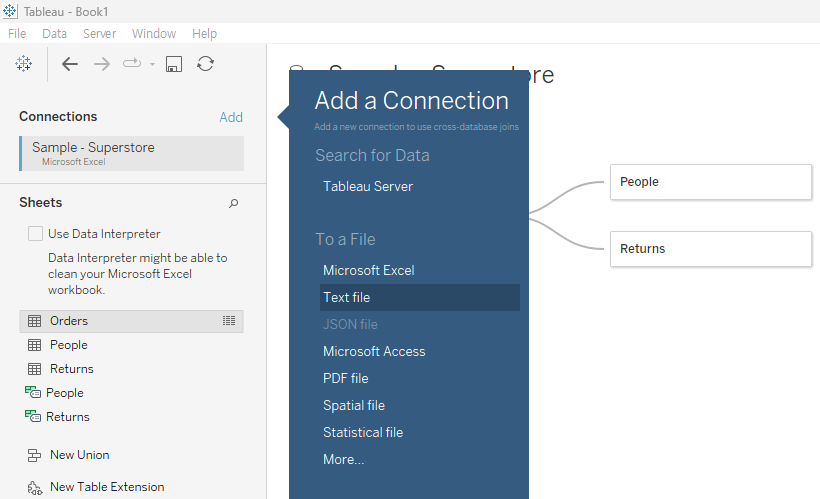This screenshot has width=820, height=499.
Task: Enable the Use Data Interpreter checkbox
Action: (x=36, y=233)
